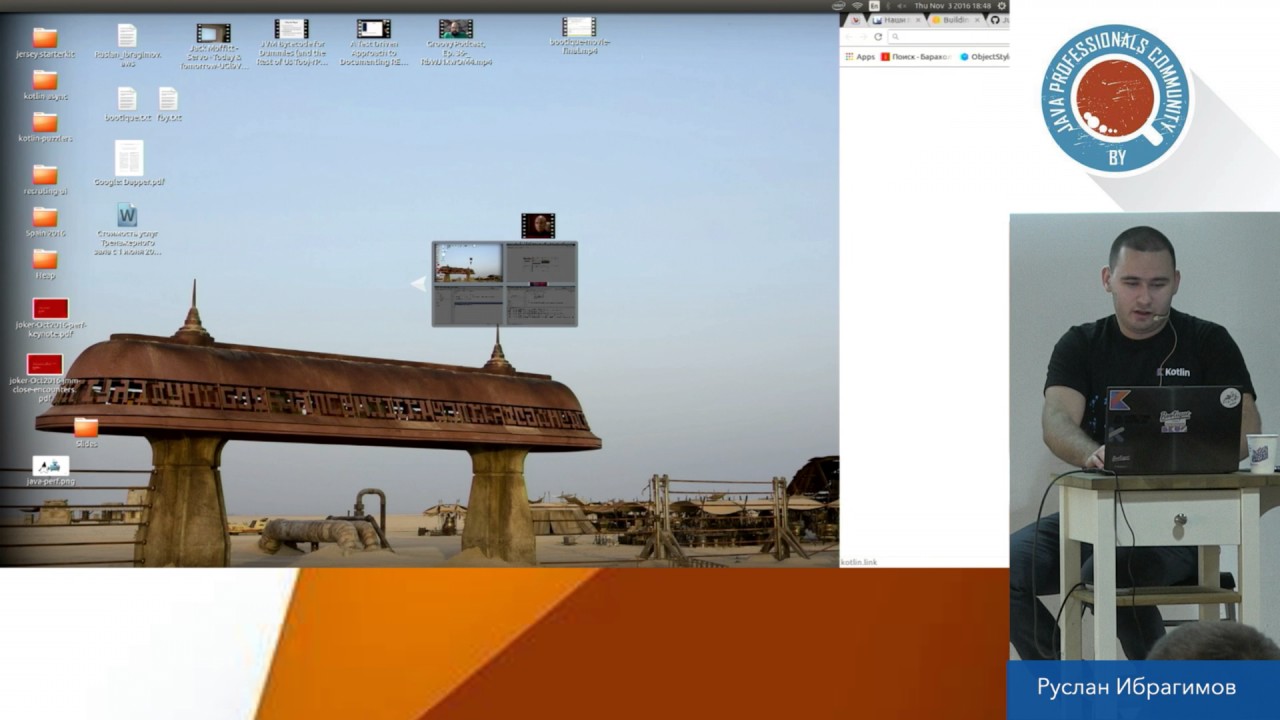
Task: Switch to the 'Buildin' browser tab
Action: tap(955, 20)
